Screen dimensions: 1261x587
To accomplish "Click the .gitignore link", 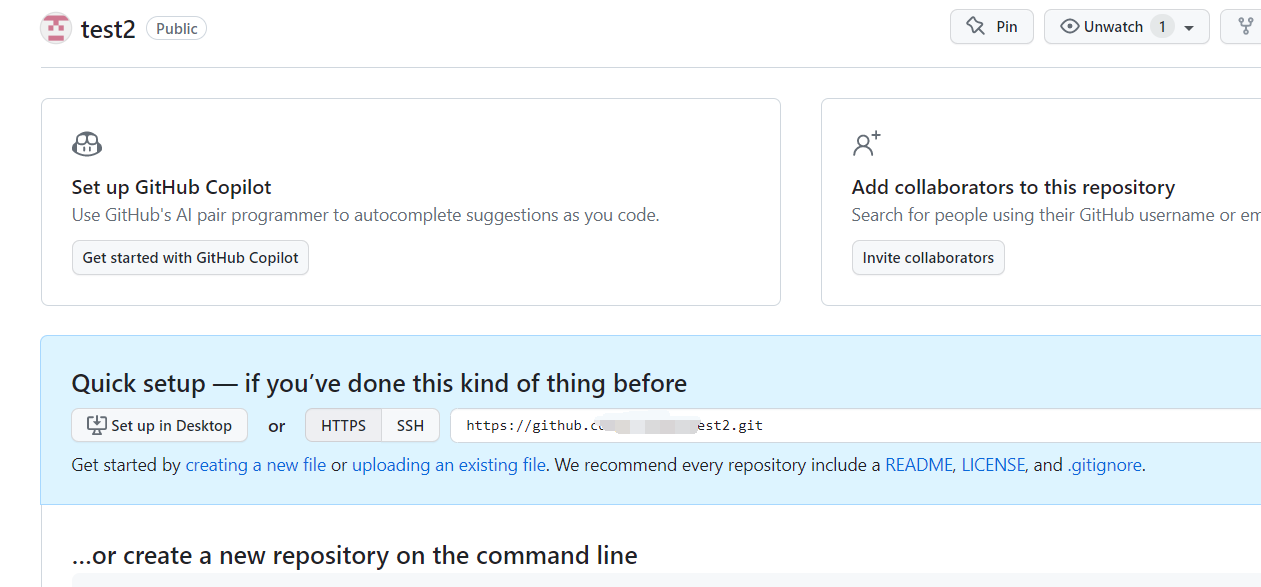I will coord(1104,465).
